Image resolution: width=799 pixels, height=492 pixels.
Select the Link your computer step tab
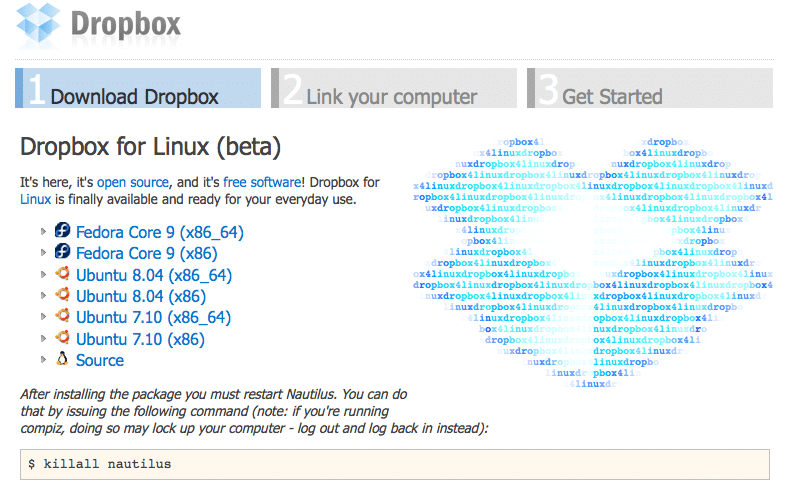(394, 88)
